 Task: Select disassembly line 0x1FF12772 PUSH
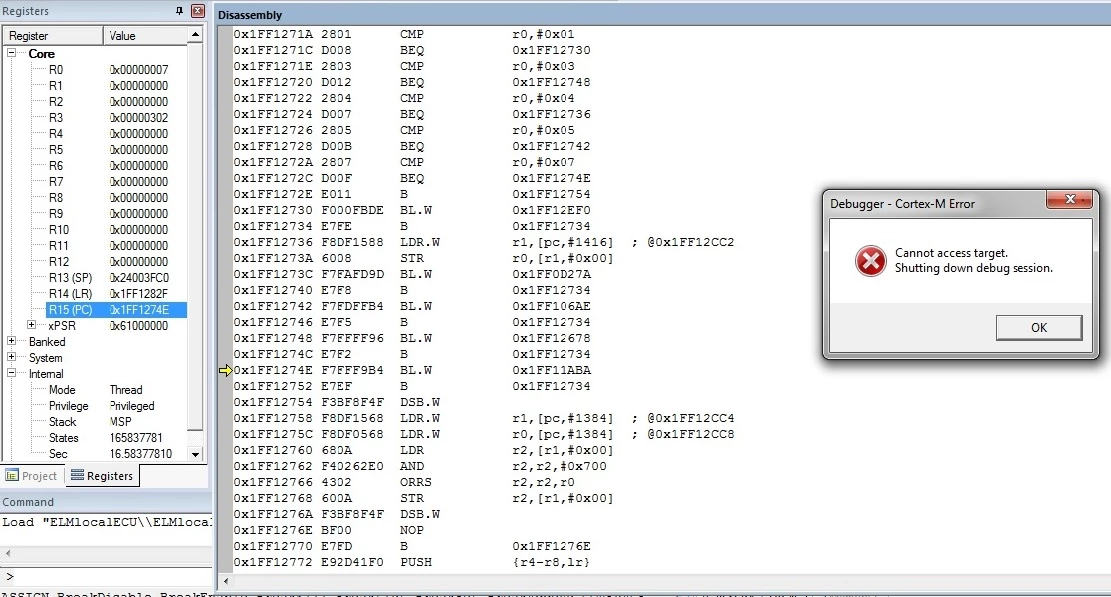[x=412, y=562]
